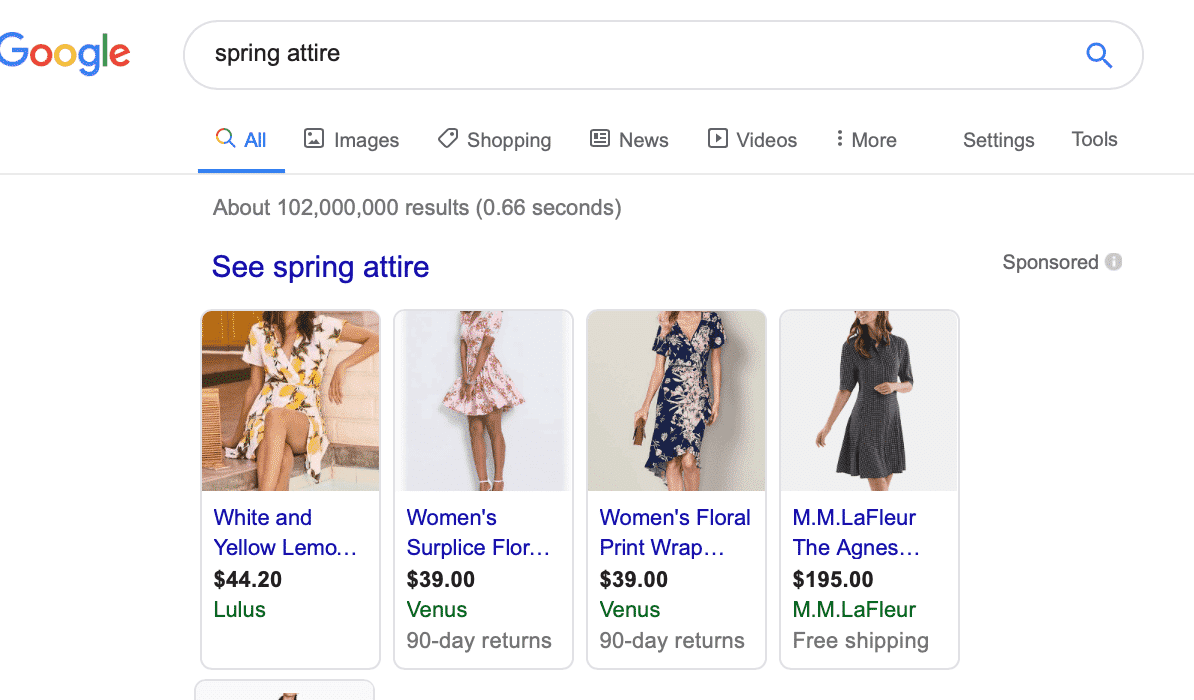Click the Images tab picture icon
This screenshot has width=1194, height=700.
coord(314,139)
